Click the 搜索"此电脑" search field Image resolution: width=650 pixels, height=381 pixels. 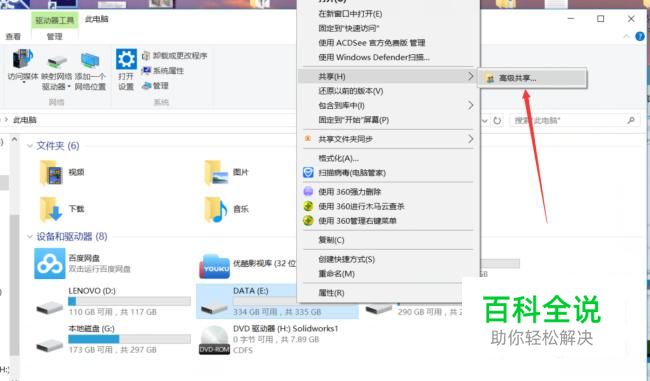click(x=574, y=121)
